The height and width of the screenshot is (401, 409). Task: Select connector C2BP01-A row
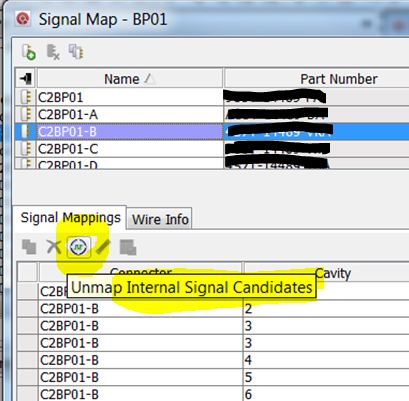click(212, 114)
